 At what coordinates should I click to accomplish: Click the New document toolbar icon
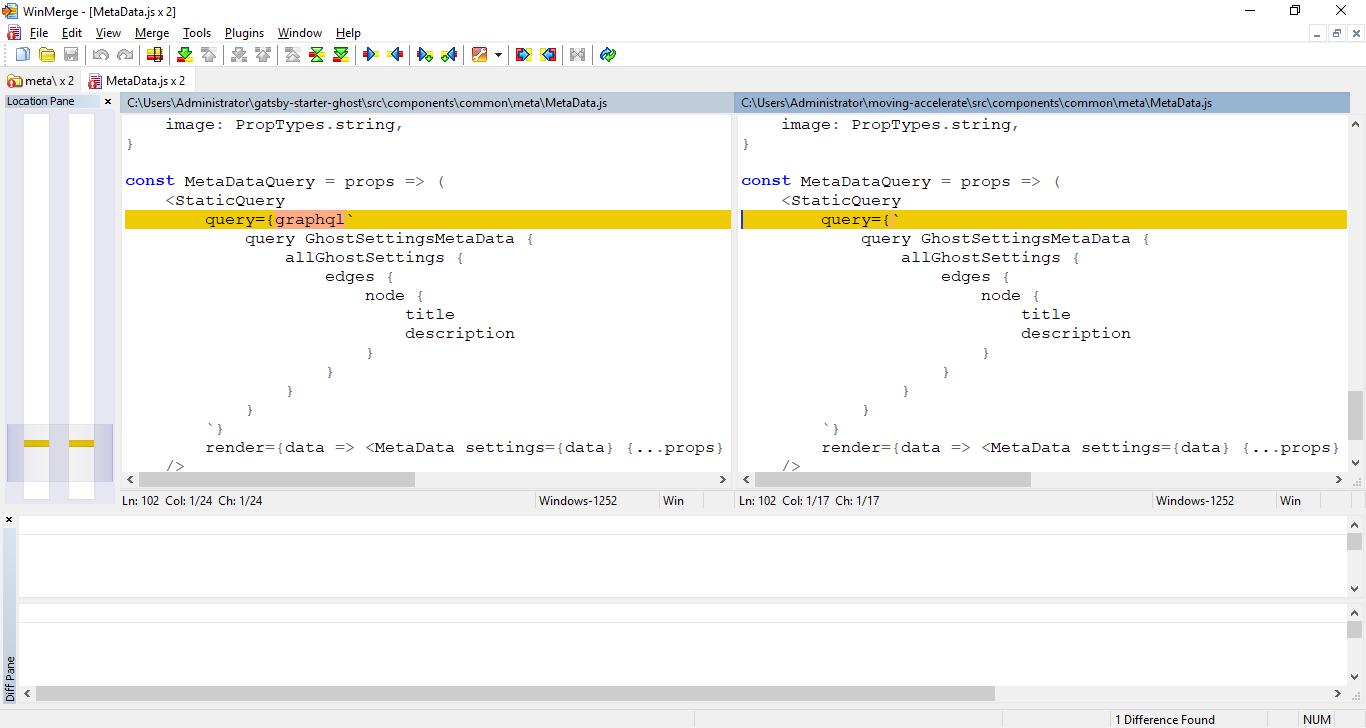tap(22, 54)
